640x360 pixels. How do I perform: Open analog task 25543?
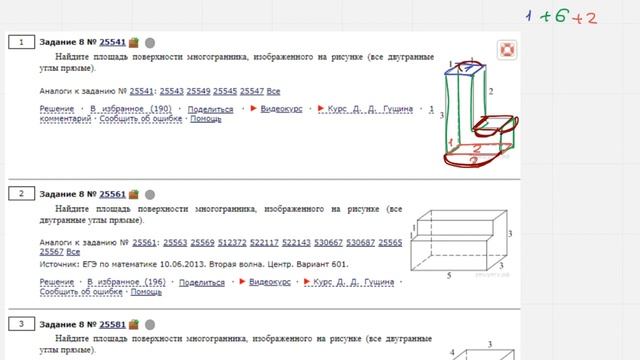point(171,91)
